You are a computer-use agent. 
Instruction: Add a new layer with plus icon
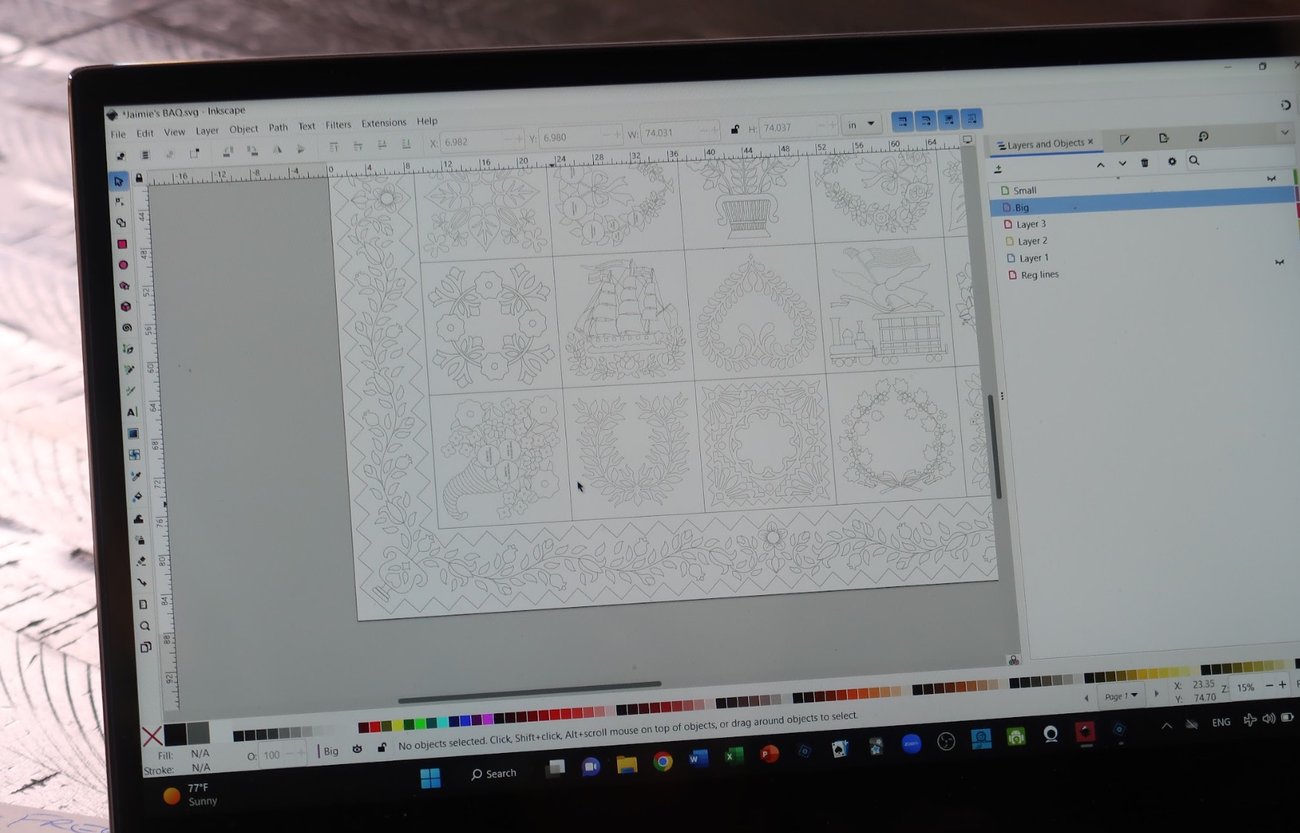point(998,168)
